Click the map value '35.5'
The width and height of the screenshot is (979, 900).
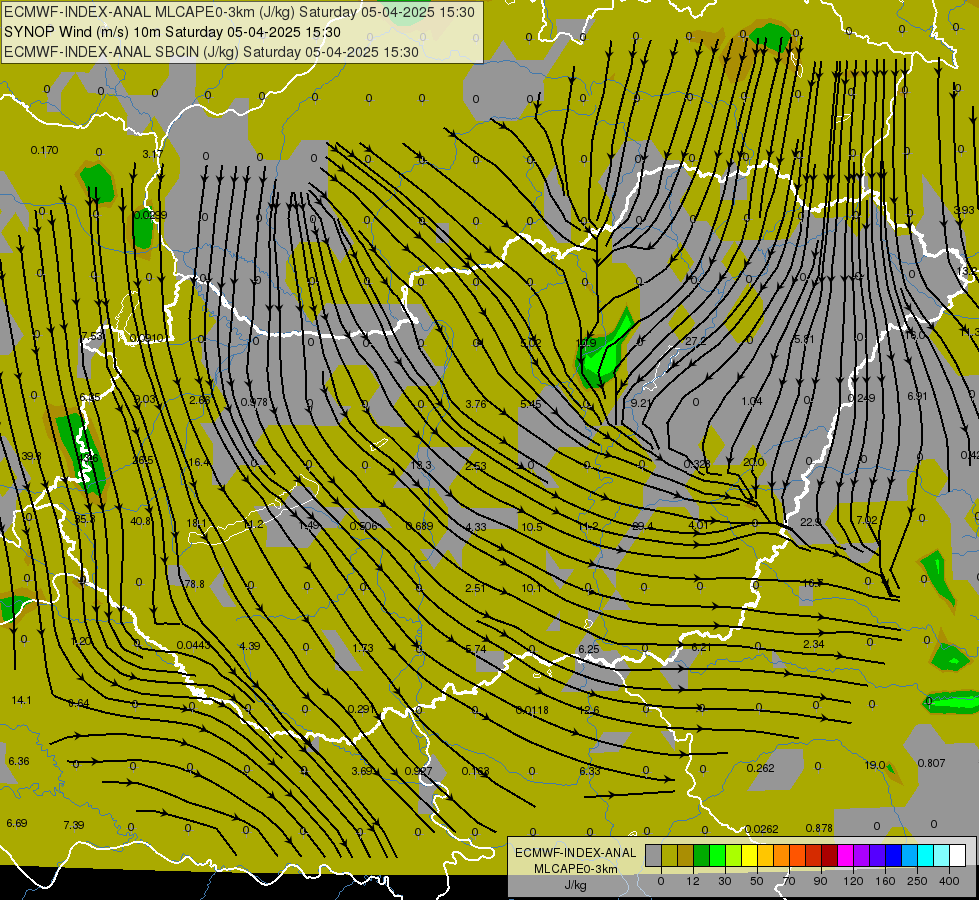pos(84,519)
